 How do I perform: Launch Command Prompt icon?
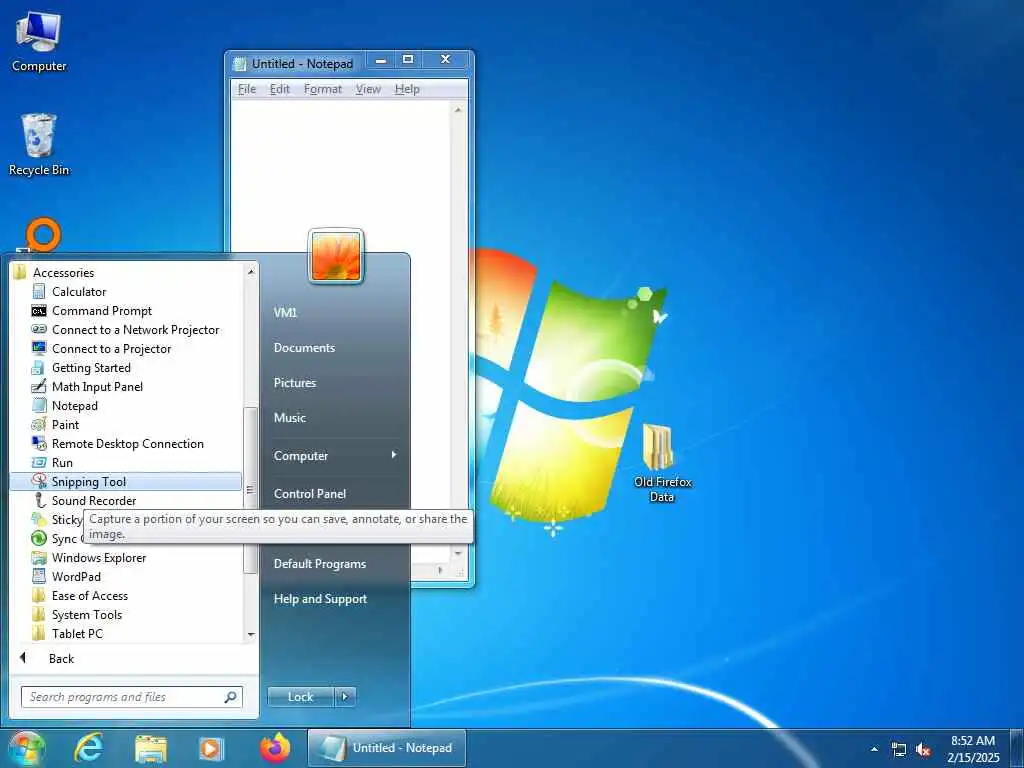(39, 311)
